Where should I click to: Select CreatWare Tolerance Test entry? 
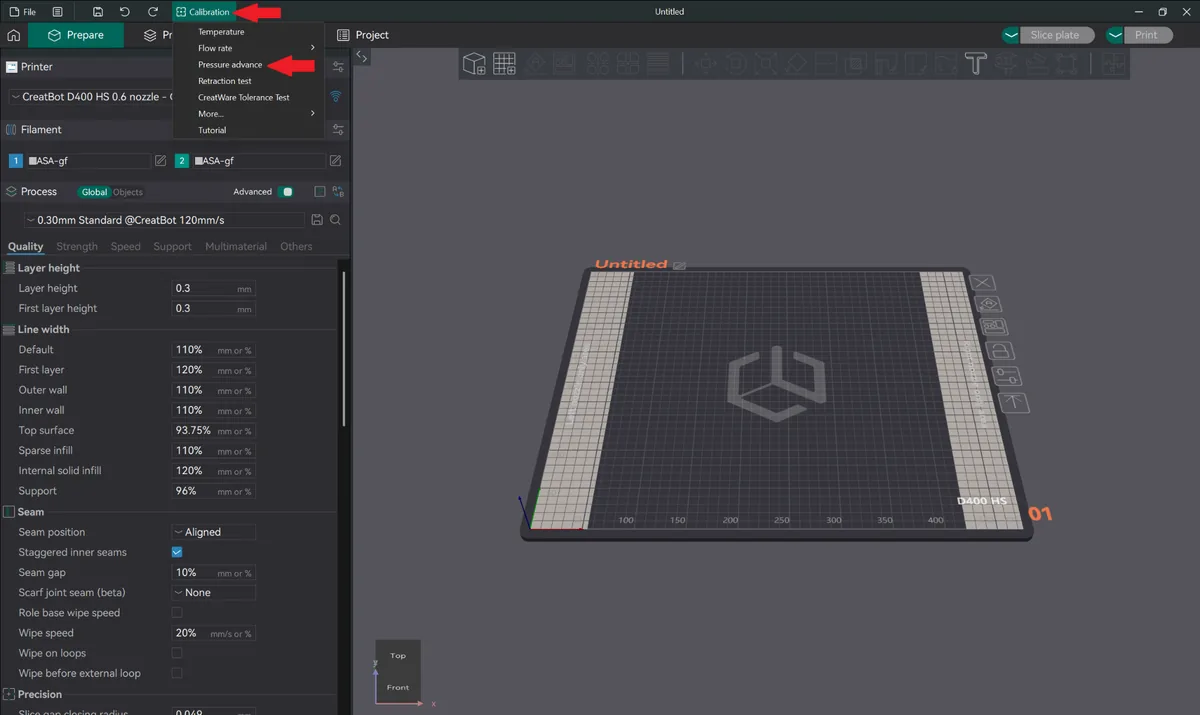(244, 98)
